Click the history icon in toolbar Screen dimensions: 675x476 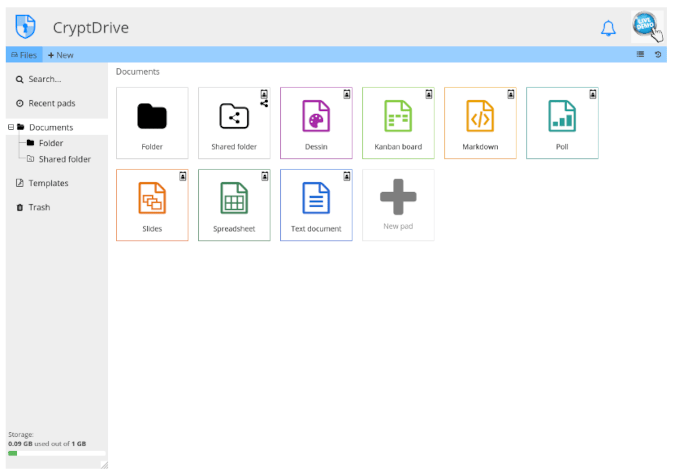tap(658, 55)
